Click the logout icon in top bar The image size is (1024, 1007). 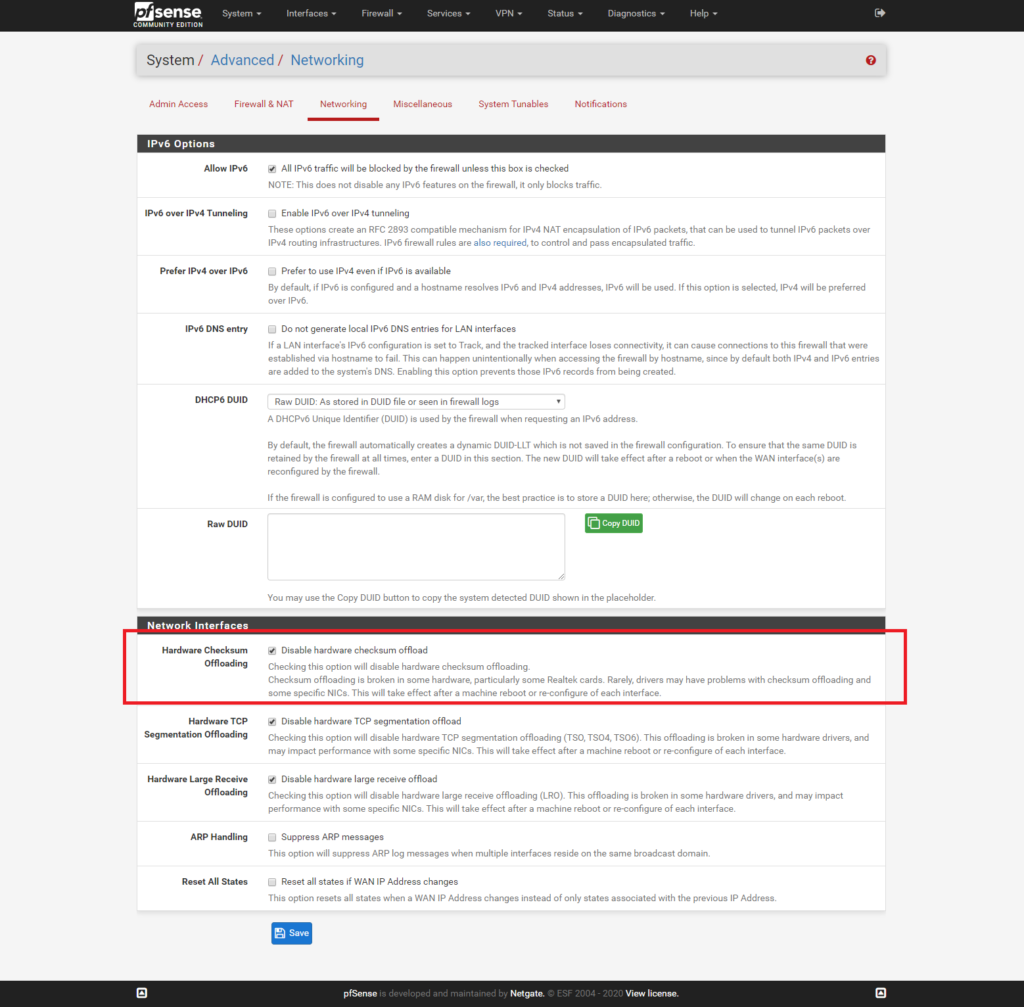tap(880, 13)
